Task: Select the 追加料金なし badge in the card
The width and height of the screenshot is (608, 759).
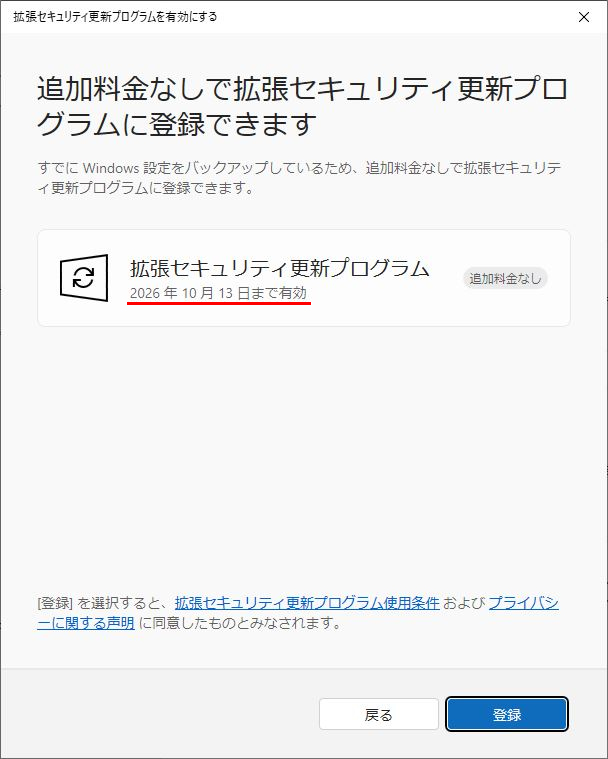Action: (x=505, y=278)
